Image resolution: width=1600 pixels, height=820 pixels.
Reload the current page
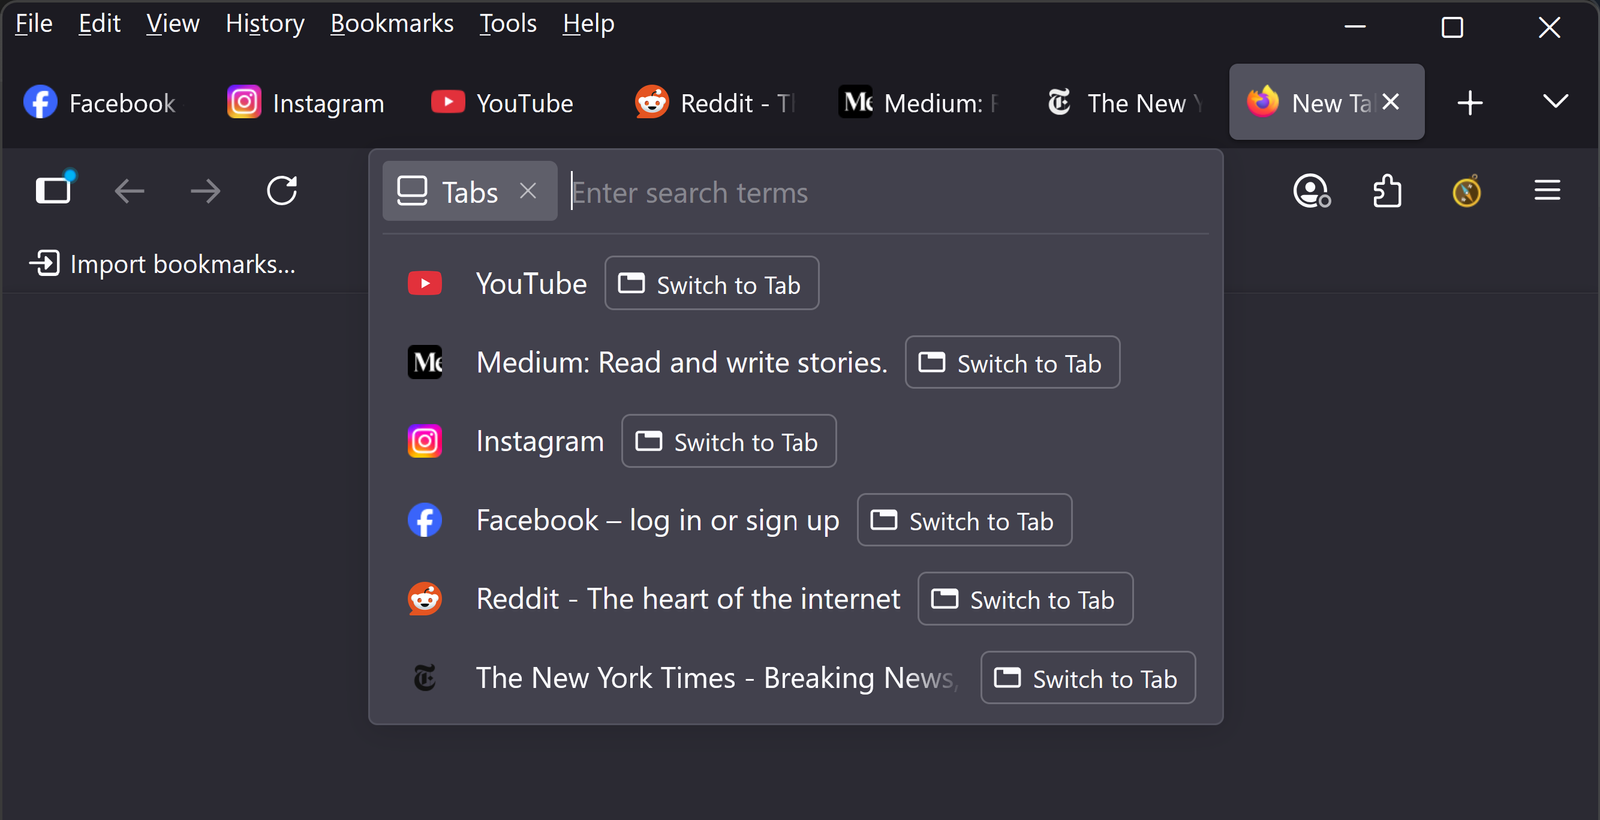click(282, 190)
